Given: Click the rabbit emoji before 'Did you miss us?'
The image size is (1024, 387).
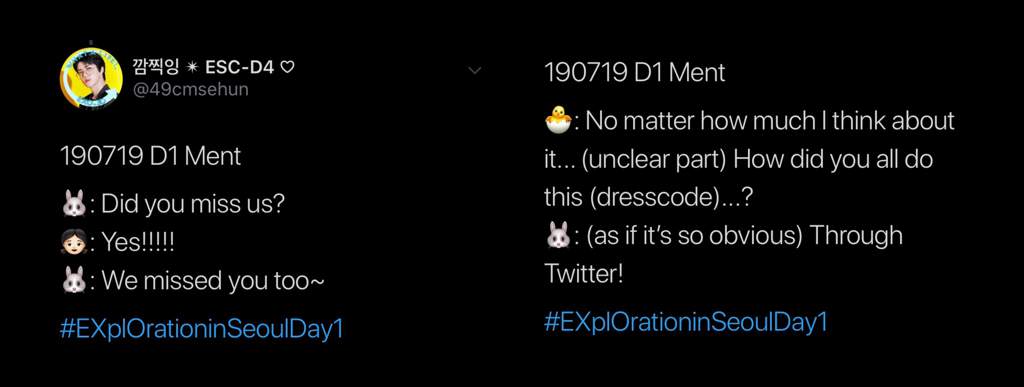Looking at the screenshot, I should 73,204.
